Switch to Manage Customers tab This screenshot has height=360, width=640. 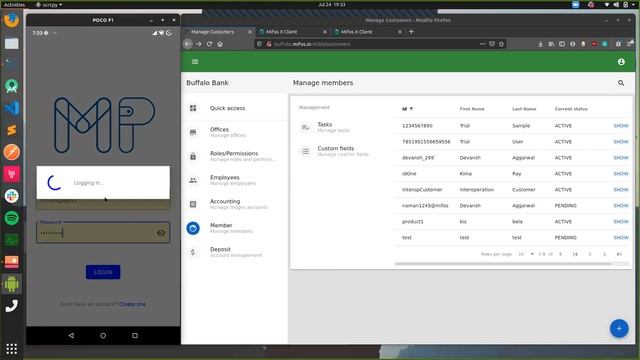[217, 32]
